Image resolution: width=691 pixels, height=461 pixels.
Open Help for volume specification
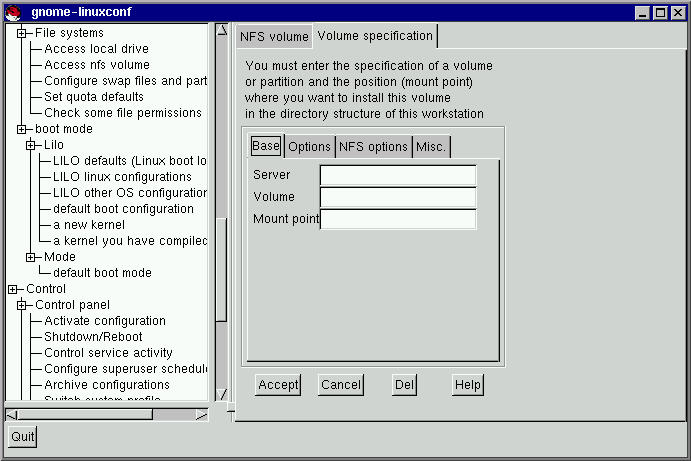[467, 385]
